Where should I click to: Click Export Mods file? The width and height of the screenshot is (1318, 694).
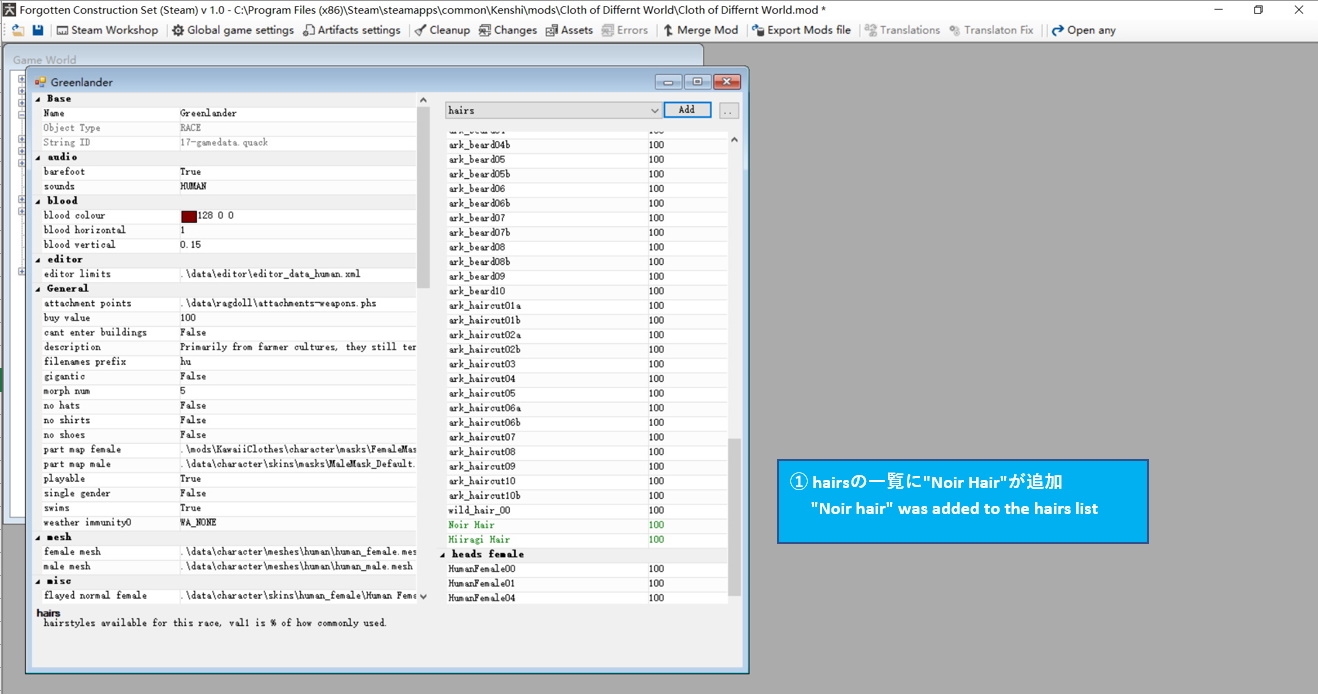(801, 30)
